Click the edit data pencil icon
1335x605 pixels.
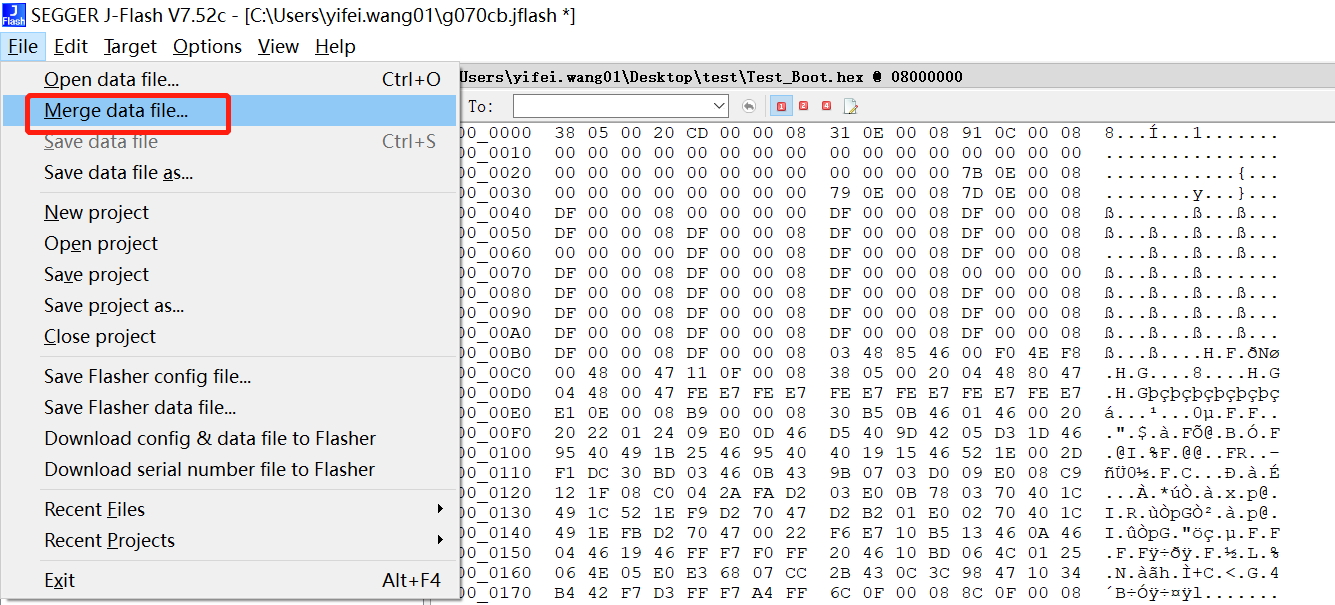click(x=851, y=106)
